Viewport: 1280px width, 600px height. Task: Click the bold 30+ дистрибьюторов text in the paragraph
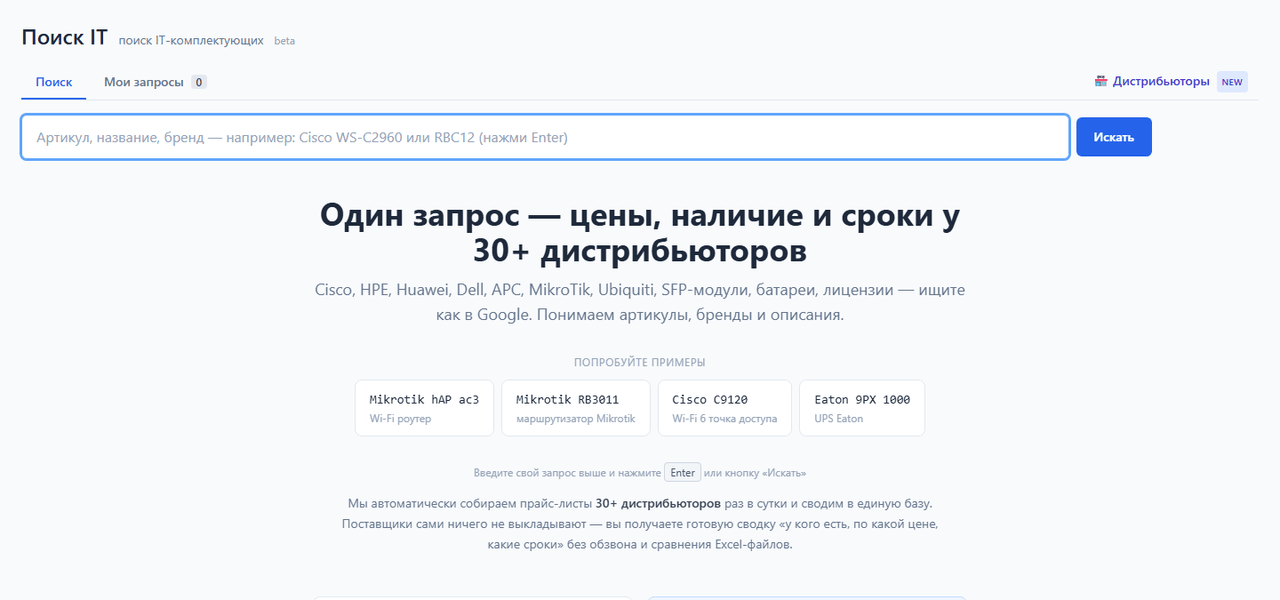click(658, 503)
